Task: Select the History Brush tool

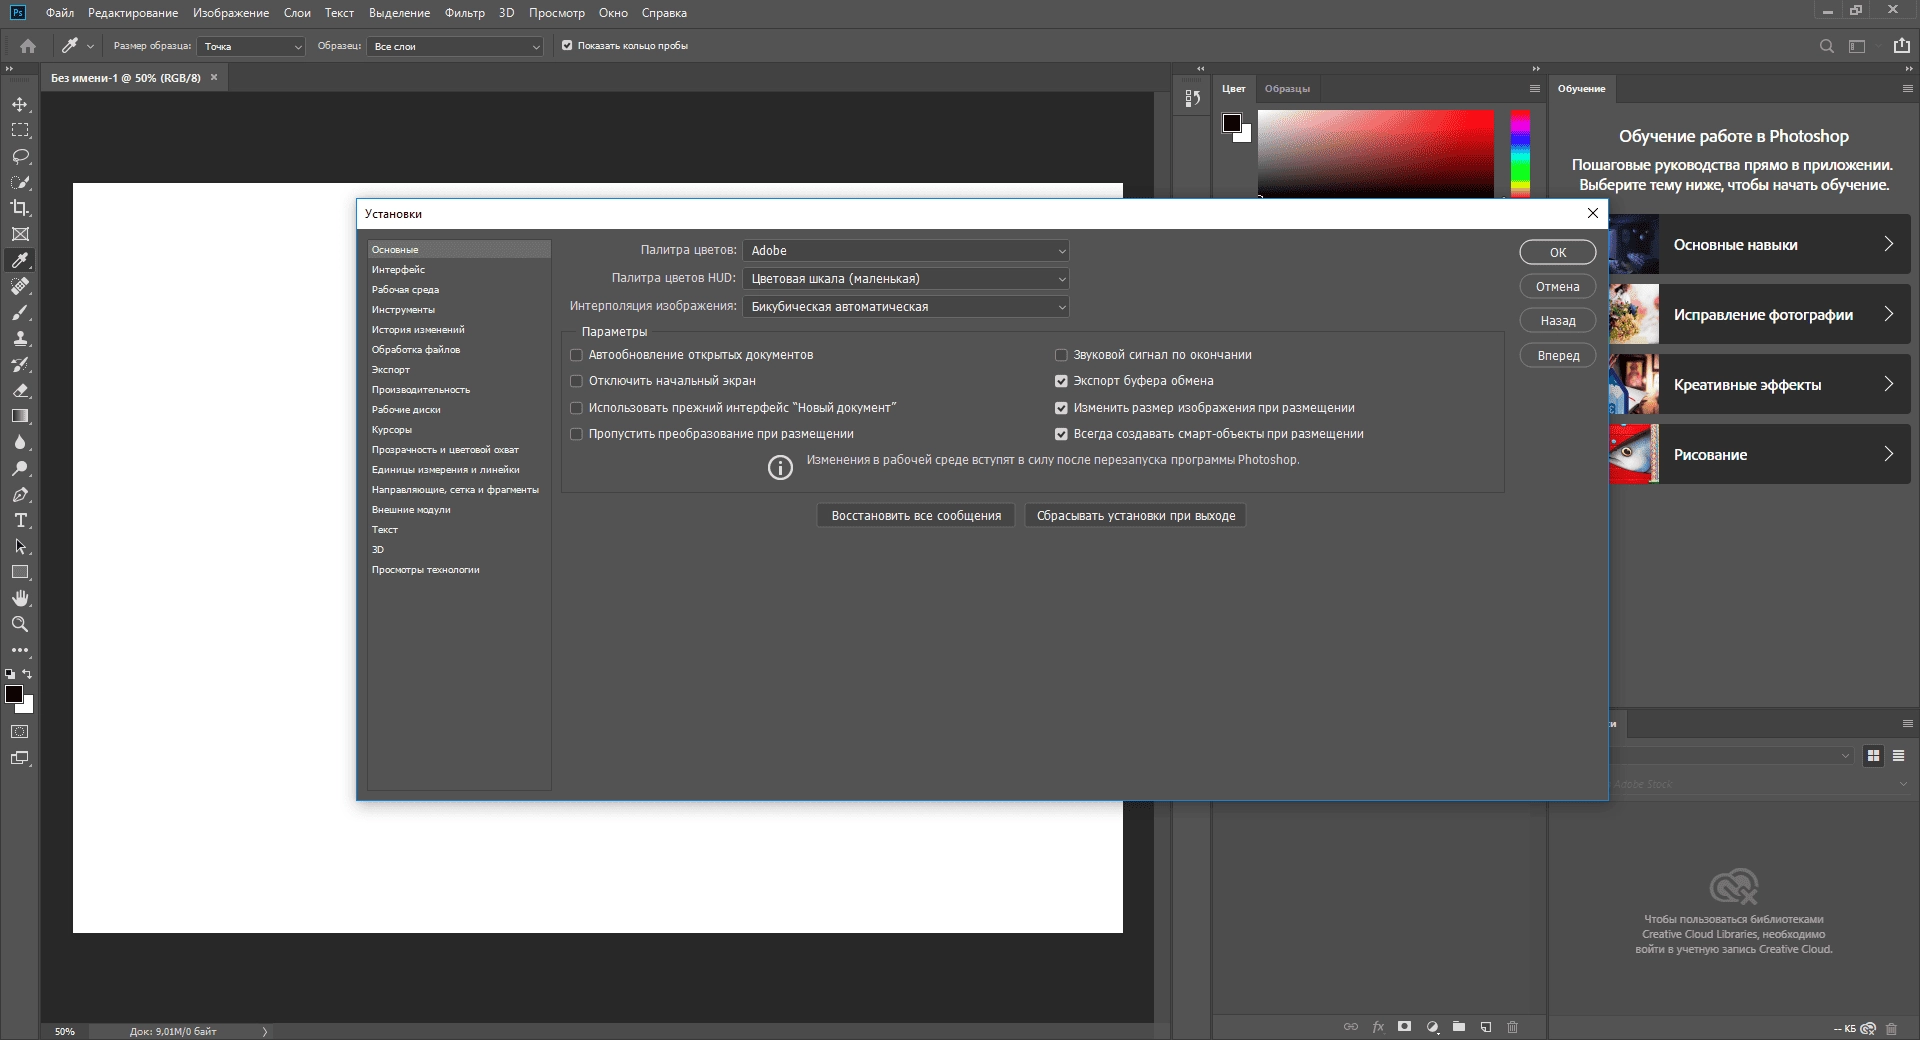Action: 20,365
